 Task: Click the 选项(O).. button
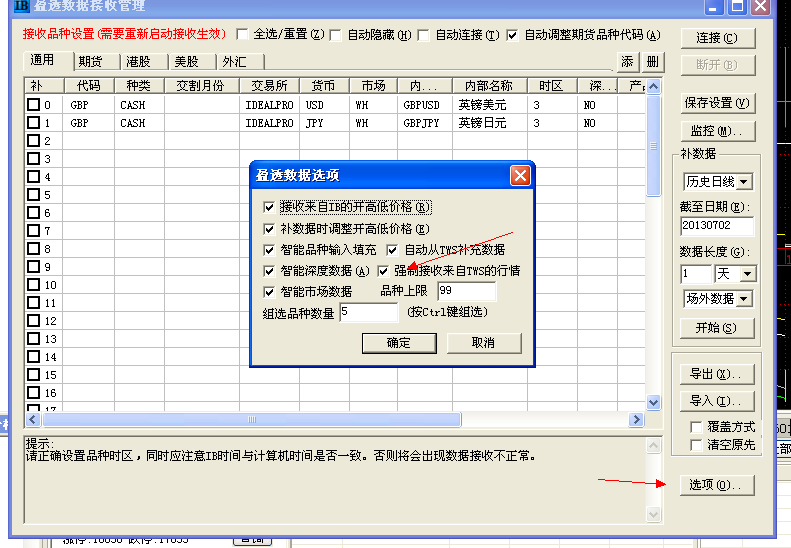pyautogui.click(x=715, y=485)
